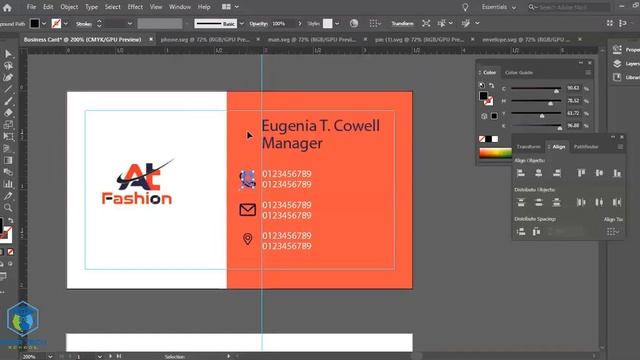
Task: Select the Zoom tool
Action: tap(8, 207)
